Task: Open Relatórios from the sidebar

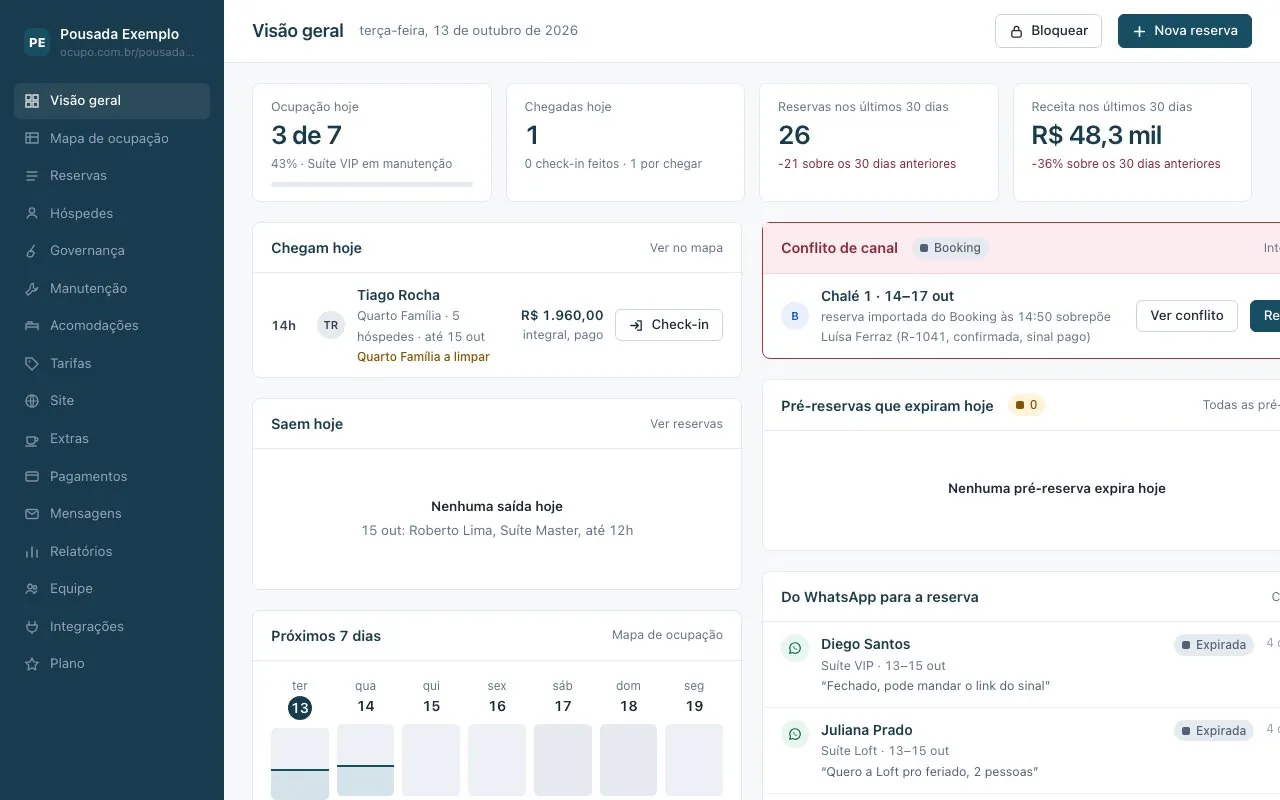Action: [112, 551]
